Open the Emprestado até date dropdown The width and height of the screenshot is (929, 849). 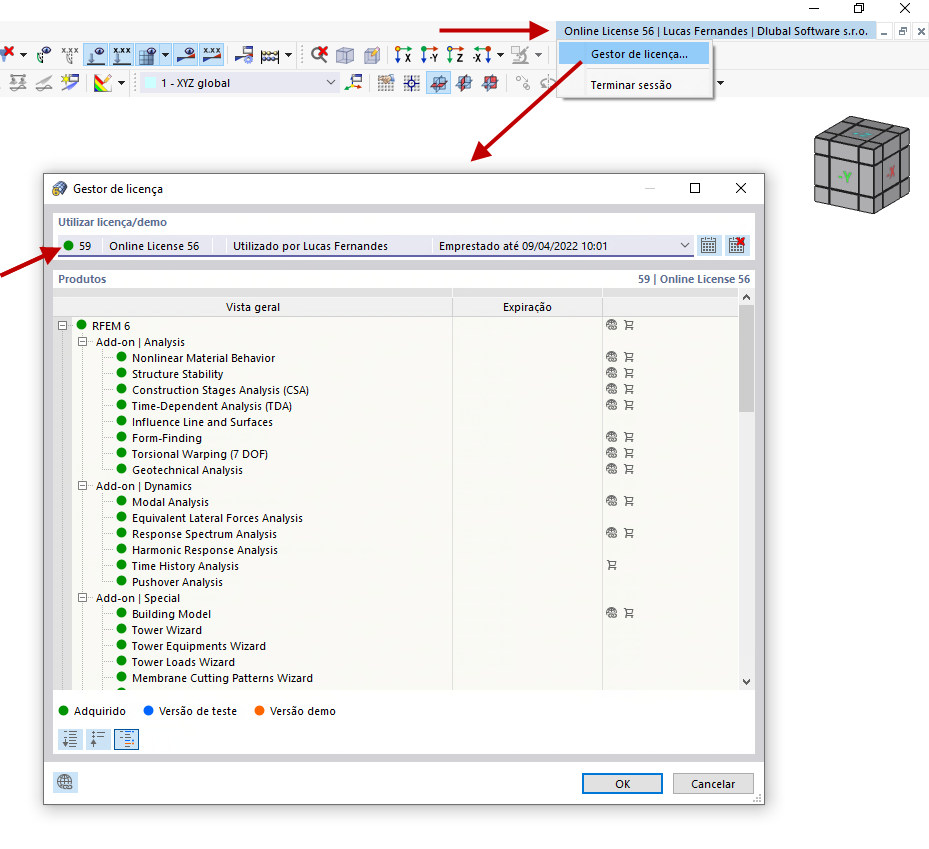coord(686,245)
